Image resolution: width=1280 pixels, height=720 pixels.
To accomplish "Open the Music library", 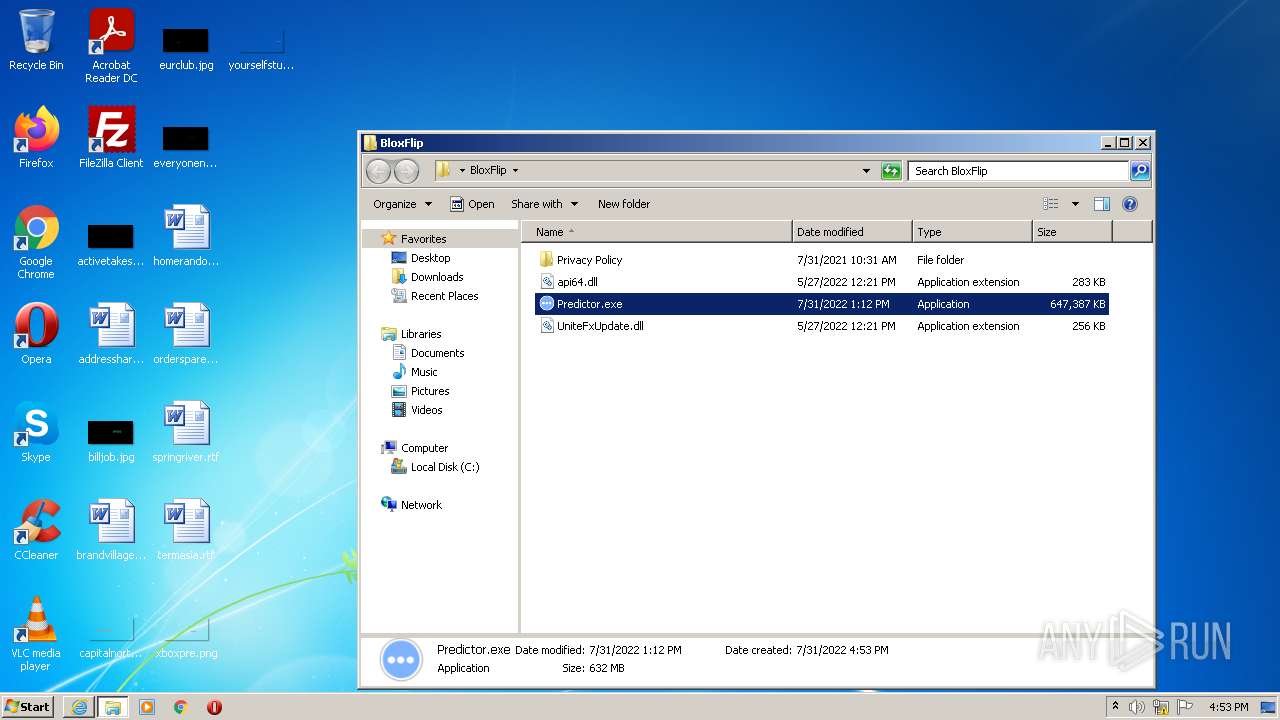I will [424, 372].
